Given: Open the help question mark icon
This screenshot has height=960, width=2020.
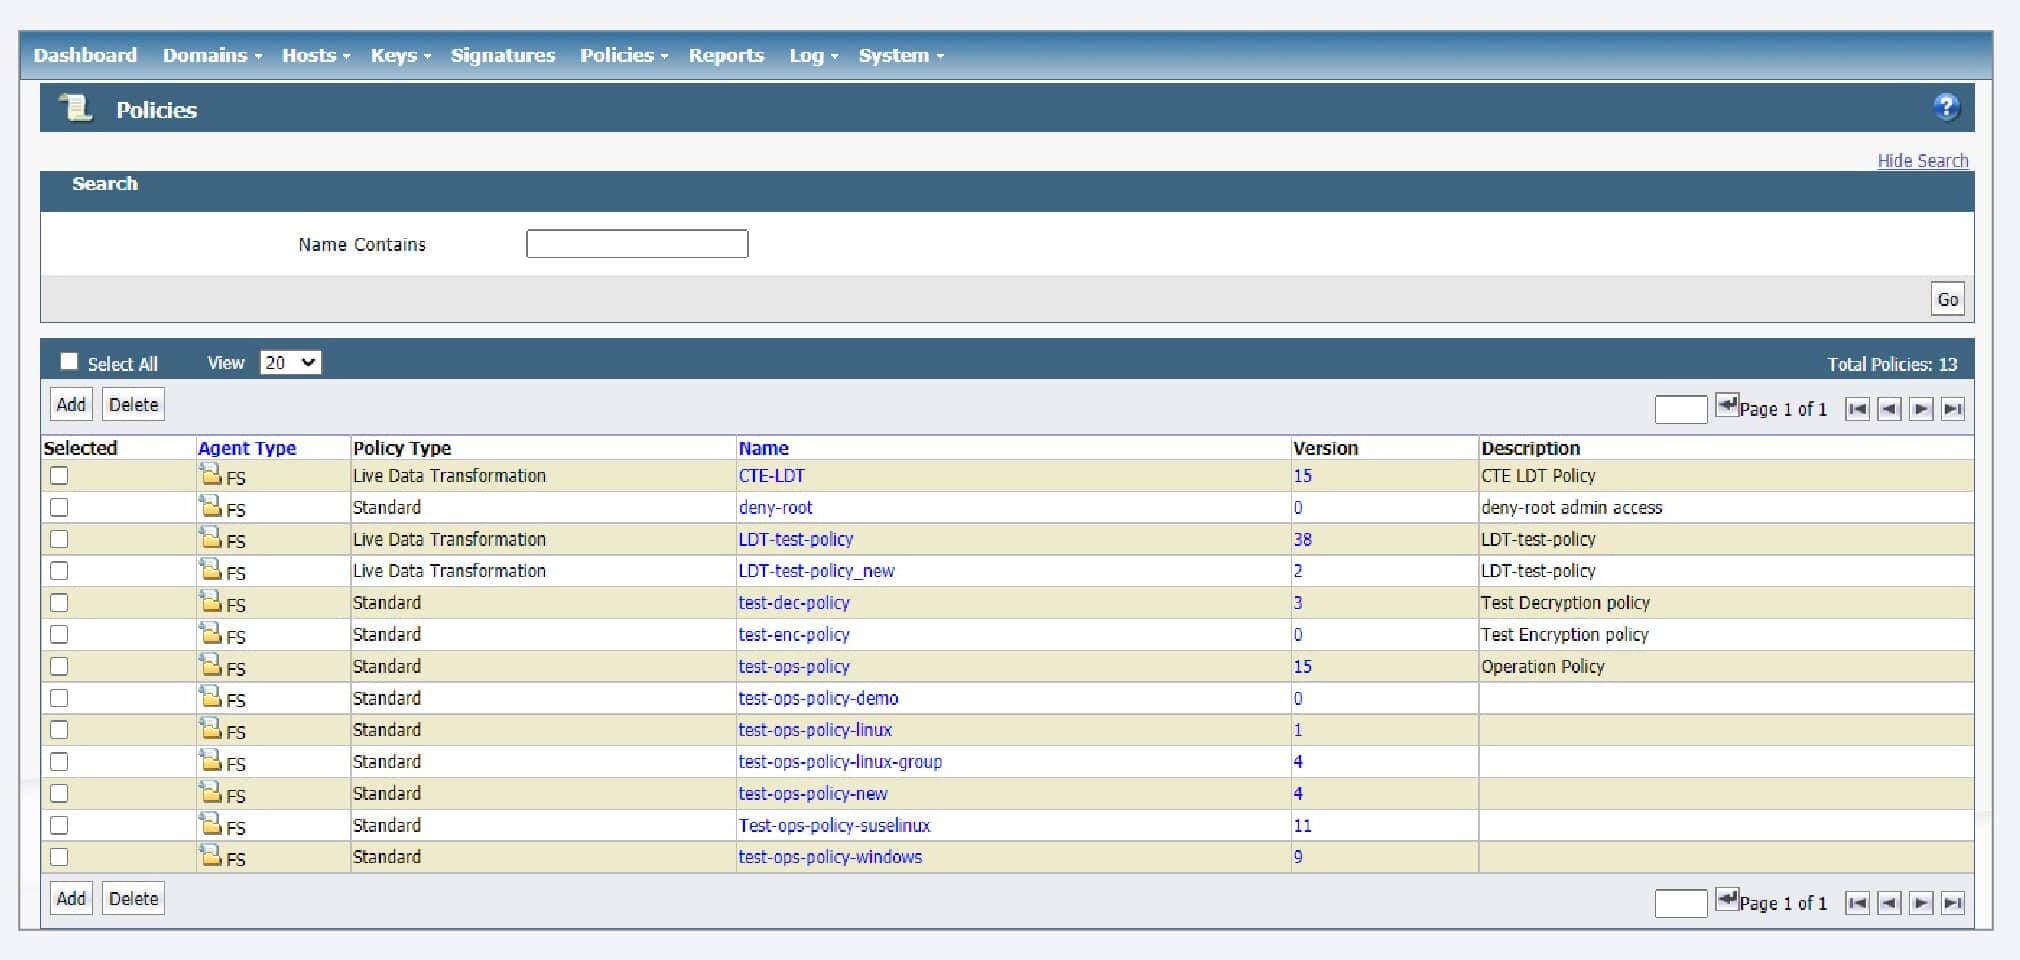Looking at the screenshot, I should click(1946, 107).
